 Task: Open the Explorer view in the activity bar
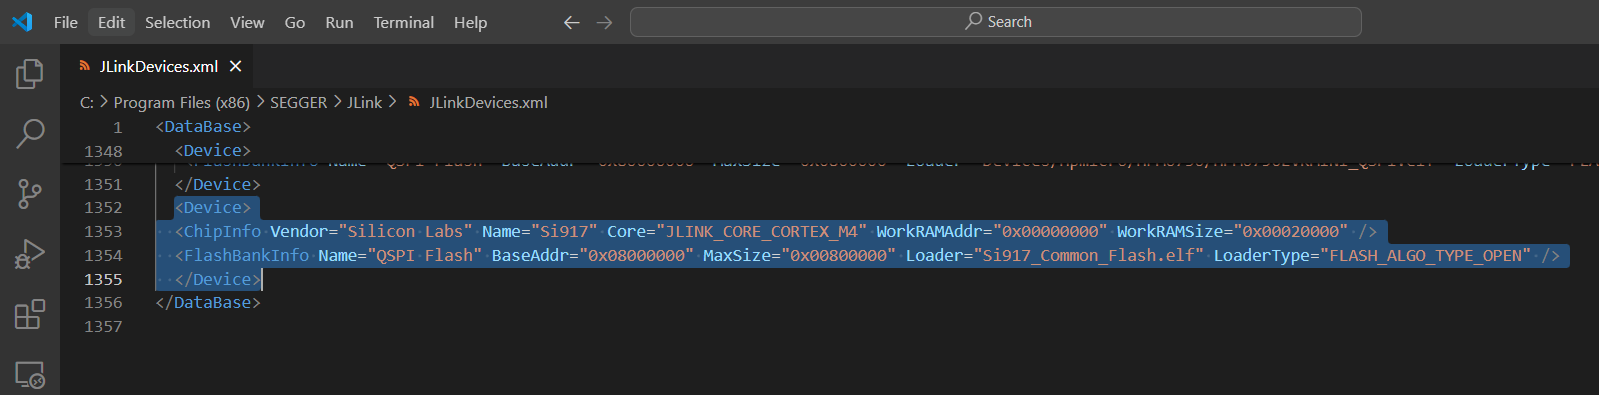30,74
